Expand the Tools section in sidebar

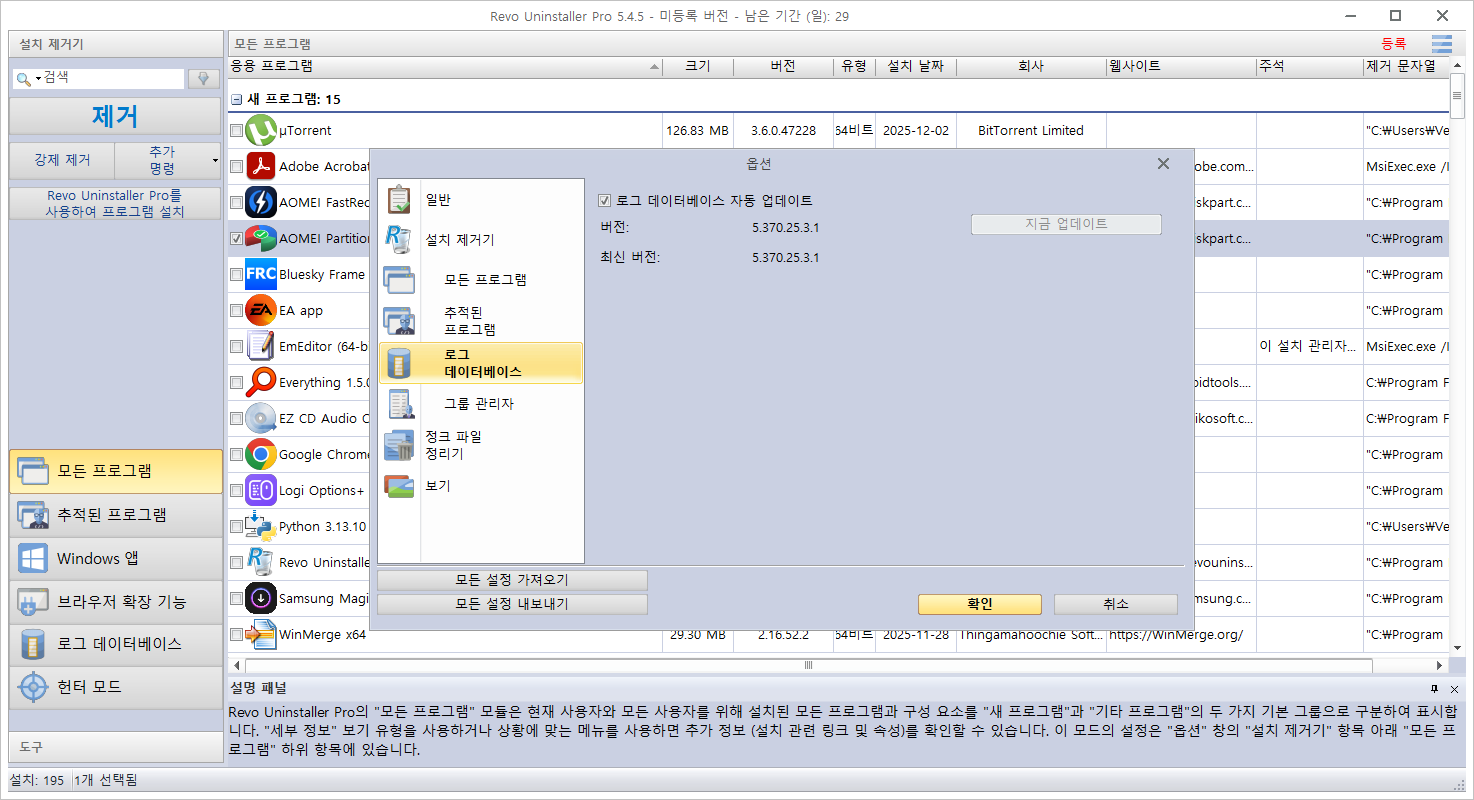coord(116,747)
